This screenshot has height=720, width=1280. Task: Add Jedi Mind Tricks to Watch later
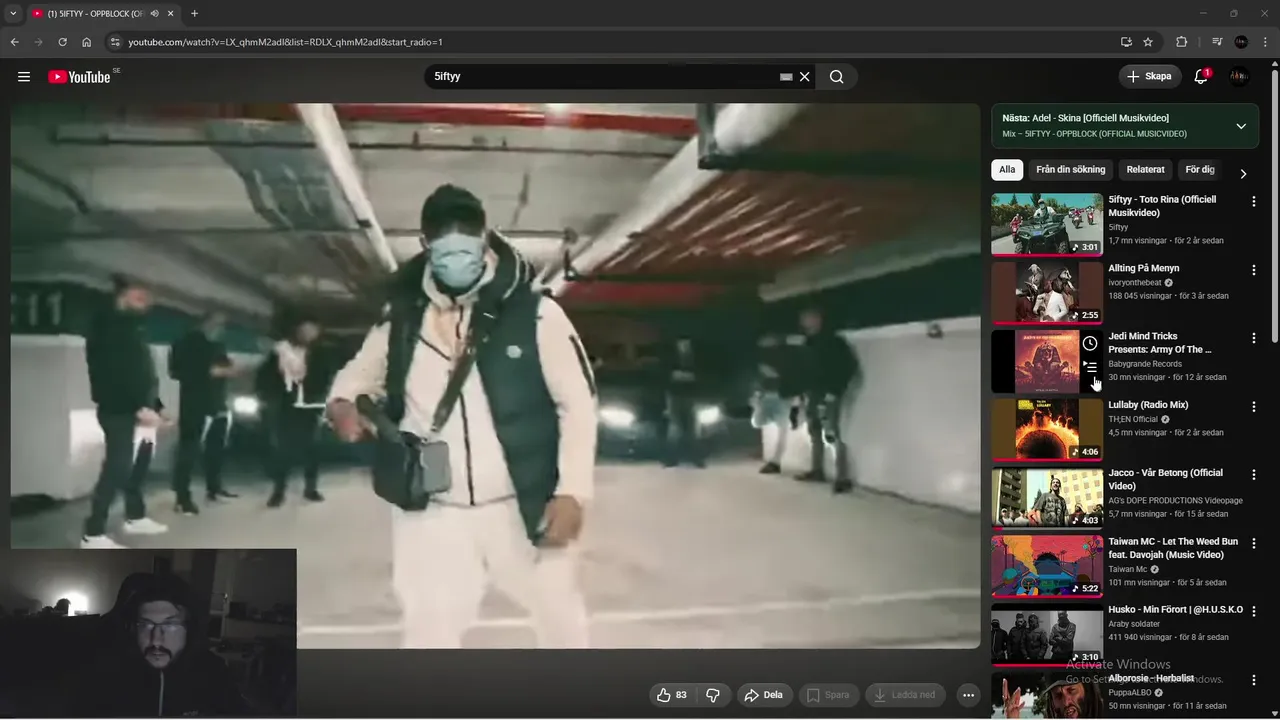(x=1090, y=344)
